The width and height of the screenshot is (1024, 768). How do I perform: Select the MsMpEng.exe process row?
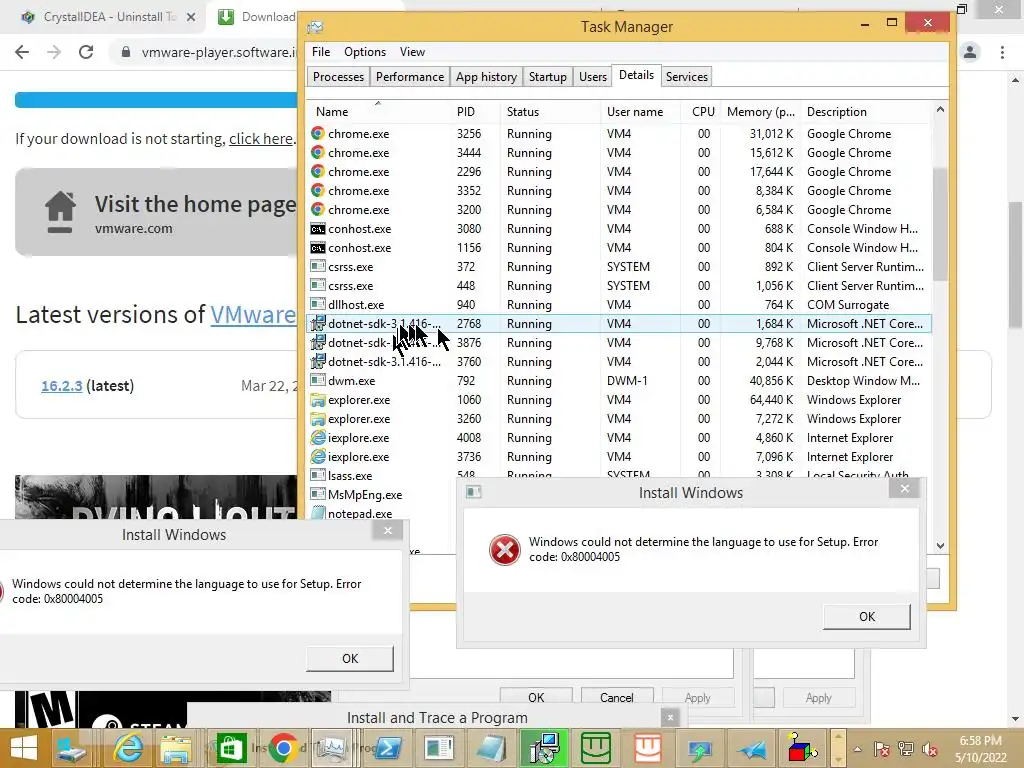(382, 495)
